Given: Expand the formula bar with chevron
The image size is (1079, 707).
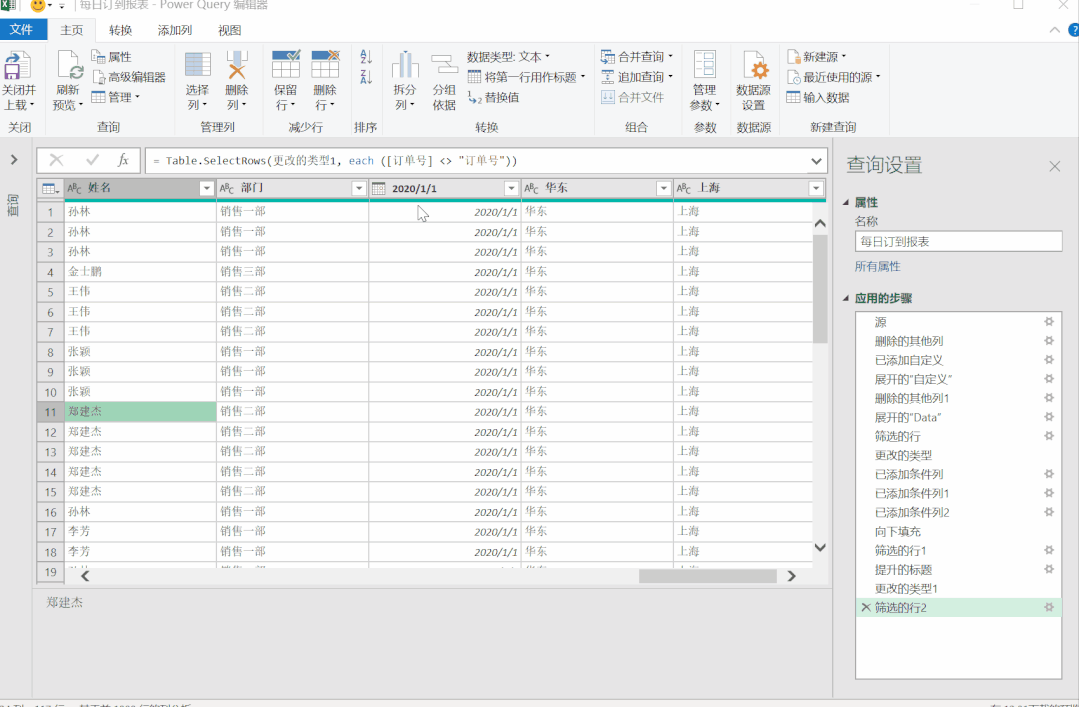Looking at the screenshot, I should pyautogui.click(x=816, y=161).
